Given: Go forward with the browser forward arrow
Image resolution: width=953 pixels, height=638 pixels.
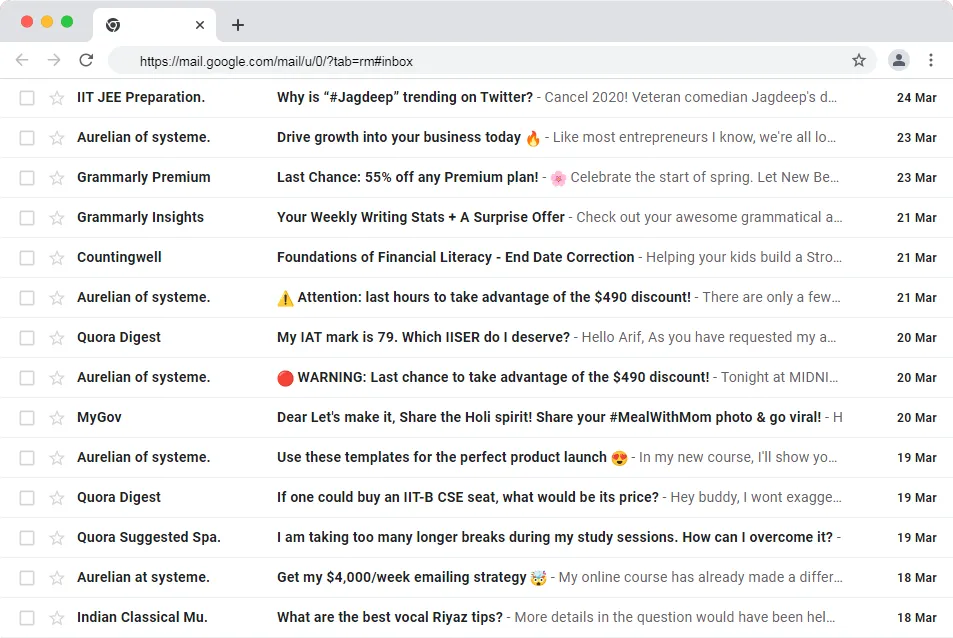Looking at the screenshot, I should (x=54, y=60).
